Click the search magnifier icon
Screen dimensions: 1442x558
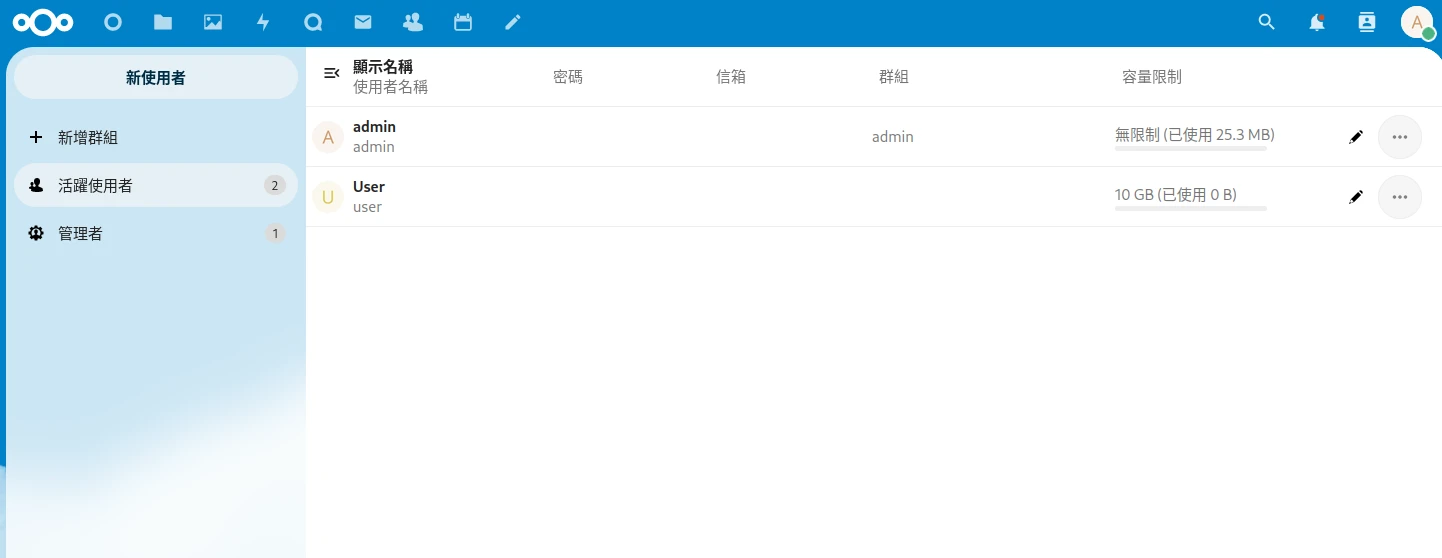(1266, 22)
